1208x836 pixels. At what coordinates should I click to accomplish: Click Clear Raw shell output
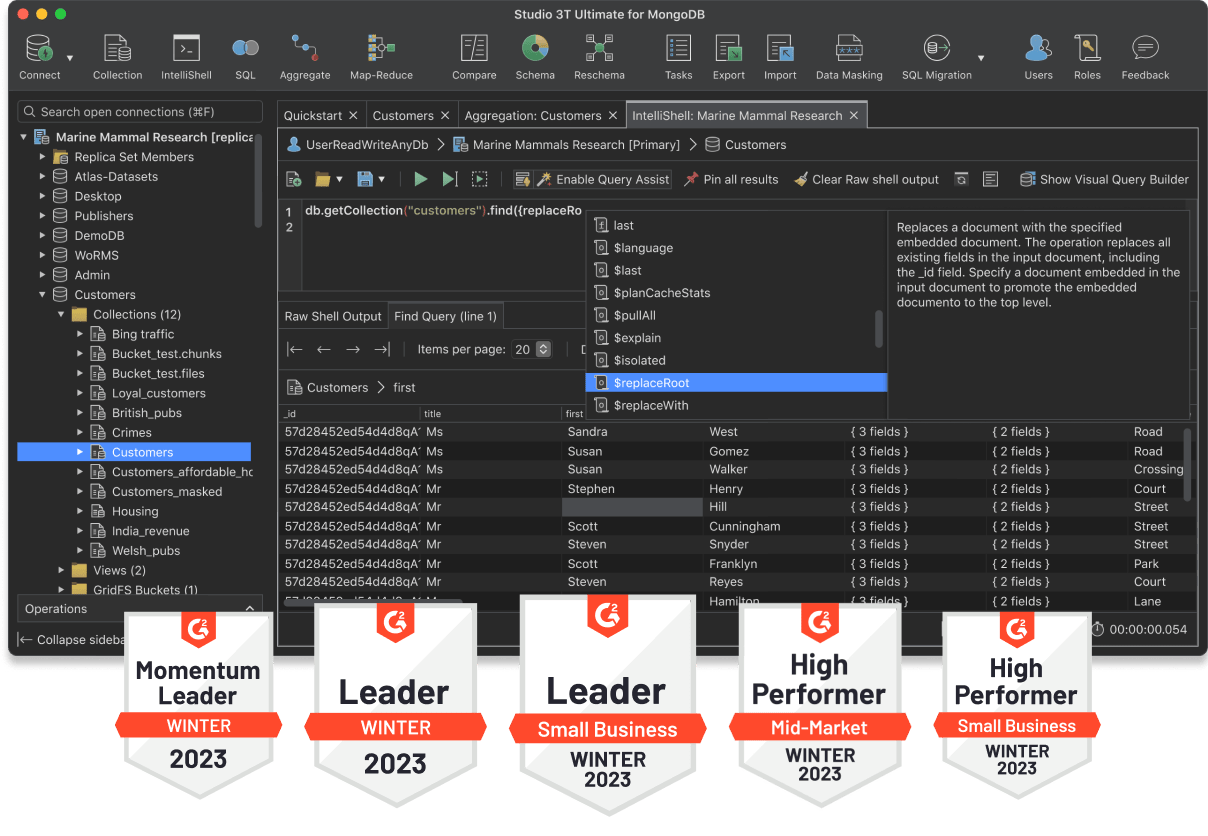(x=866, y=179)
